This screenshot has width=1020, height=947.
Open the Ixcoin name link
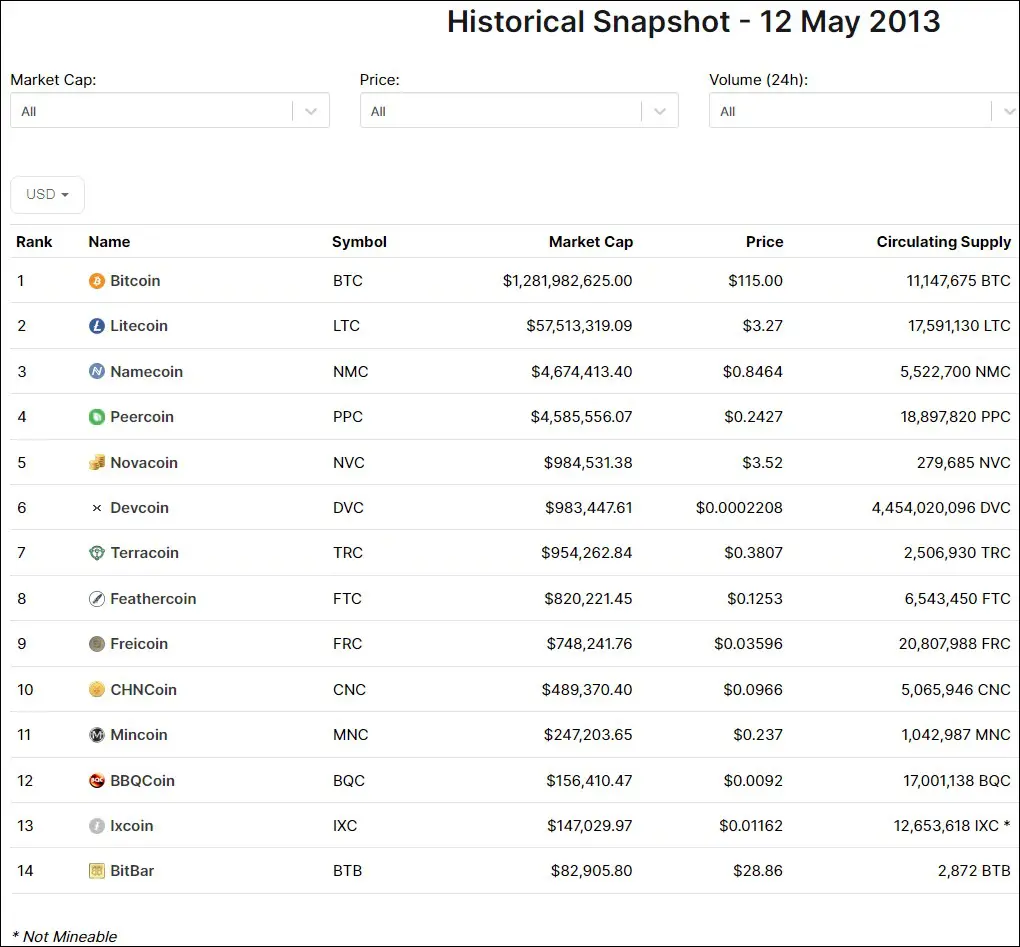[131, 826]
